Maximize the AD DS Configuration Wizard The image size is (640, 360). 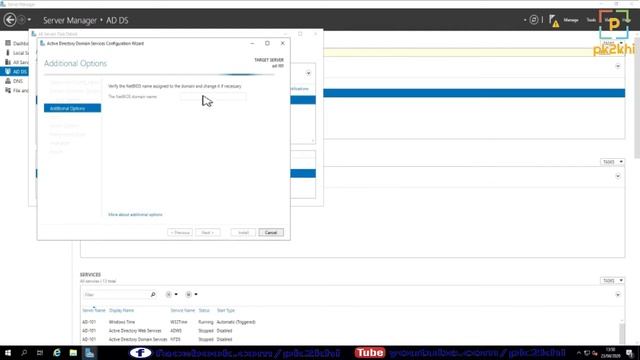pyautogui.click(x=267, y=43)
